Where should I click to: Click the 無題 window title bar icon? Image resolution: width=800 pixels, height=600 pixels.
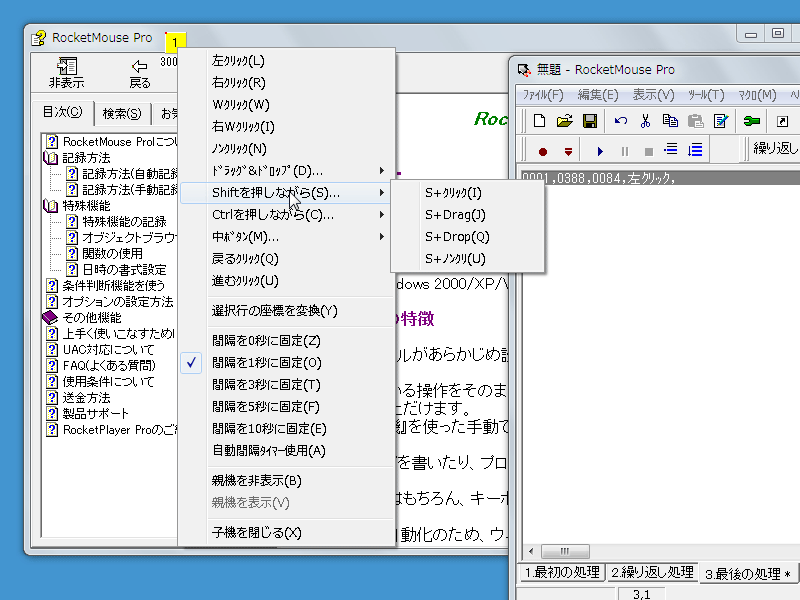point(524,70)
